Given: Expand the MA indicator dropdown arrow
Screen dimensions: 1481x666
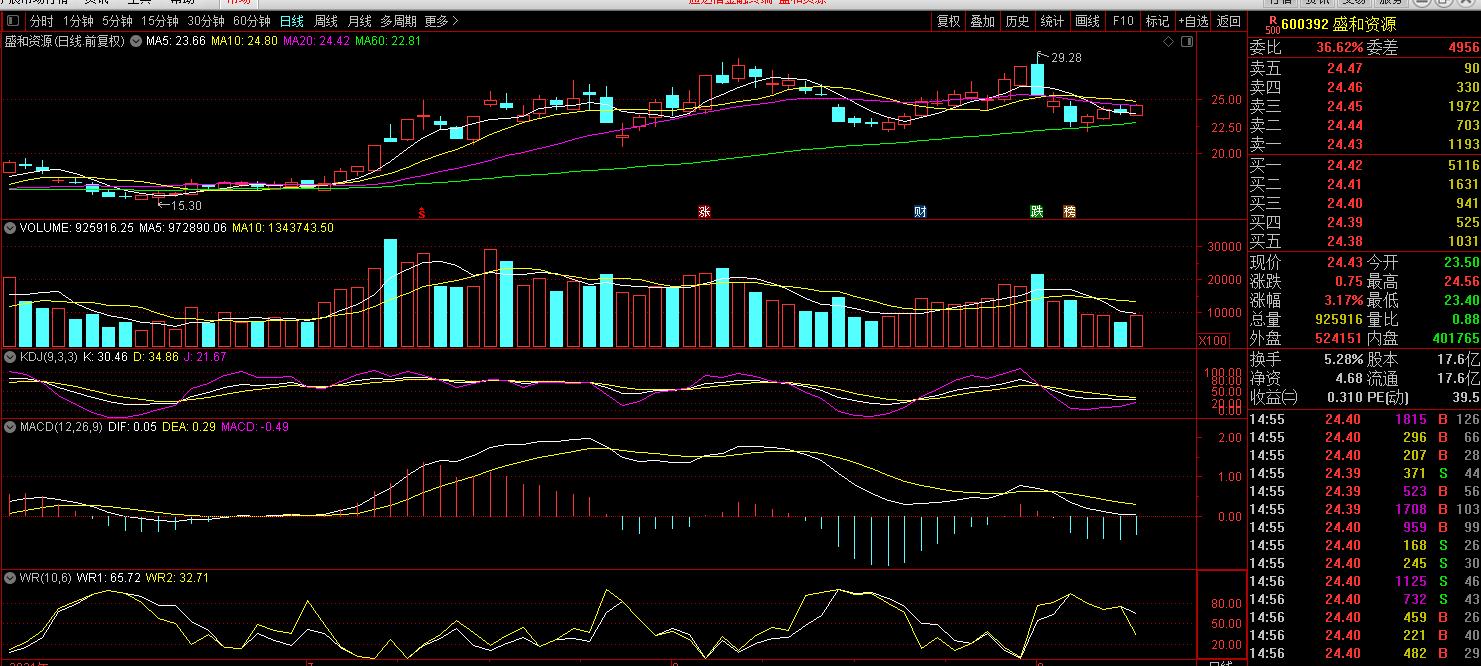Looking at the screenshot, I should coord(136,42).
